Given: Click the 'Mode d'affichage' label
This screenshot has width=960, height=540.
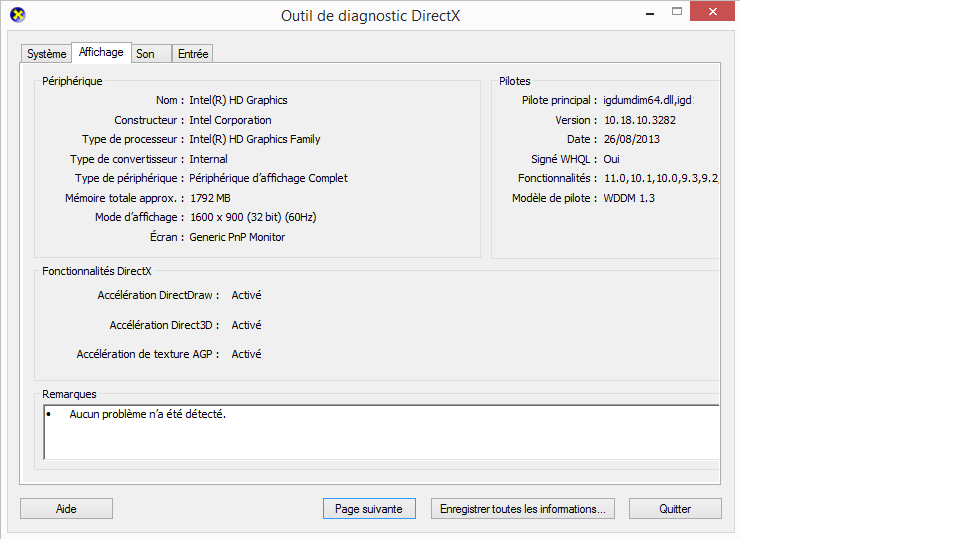Looking at the screenshot, I should pyautogui.click(x=139, y=217).
